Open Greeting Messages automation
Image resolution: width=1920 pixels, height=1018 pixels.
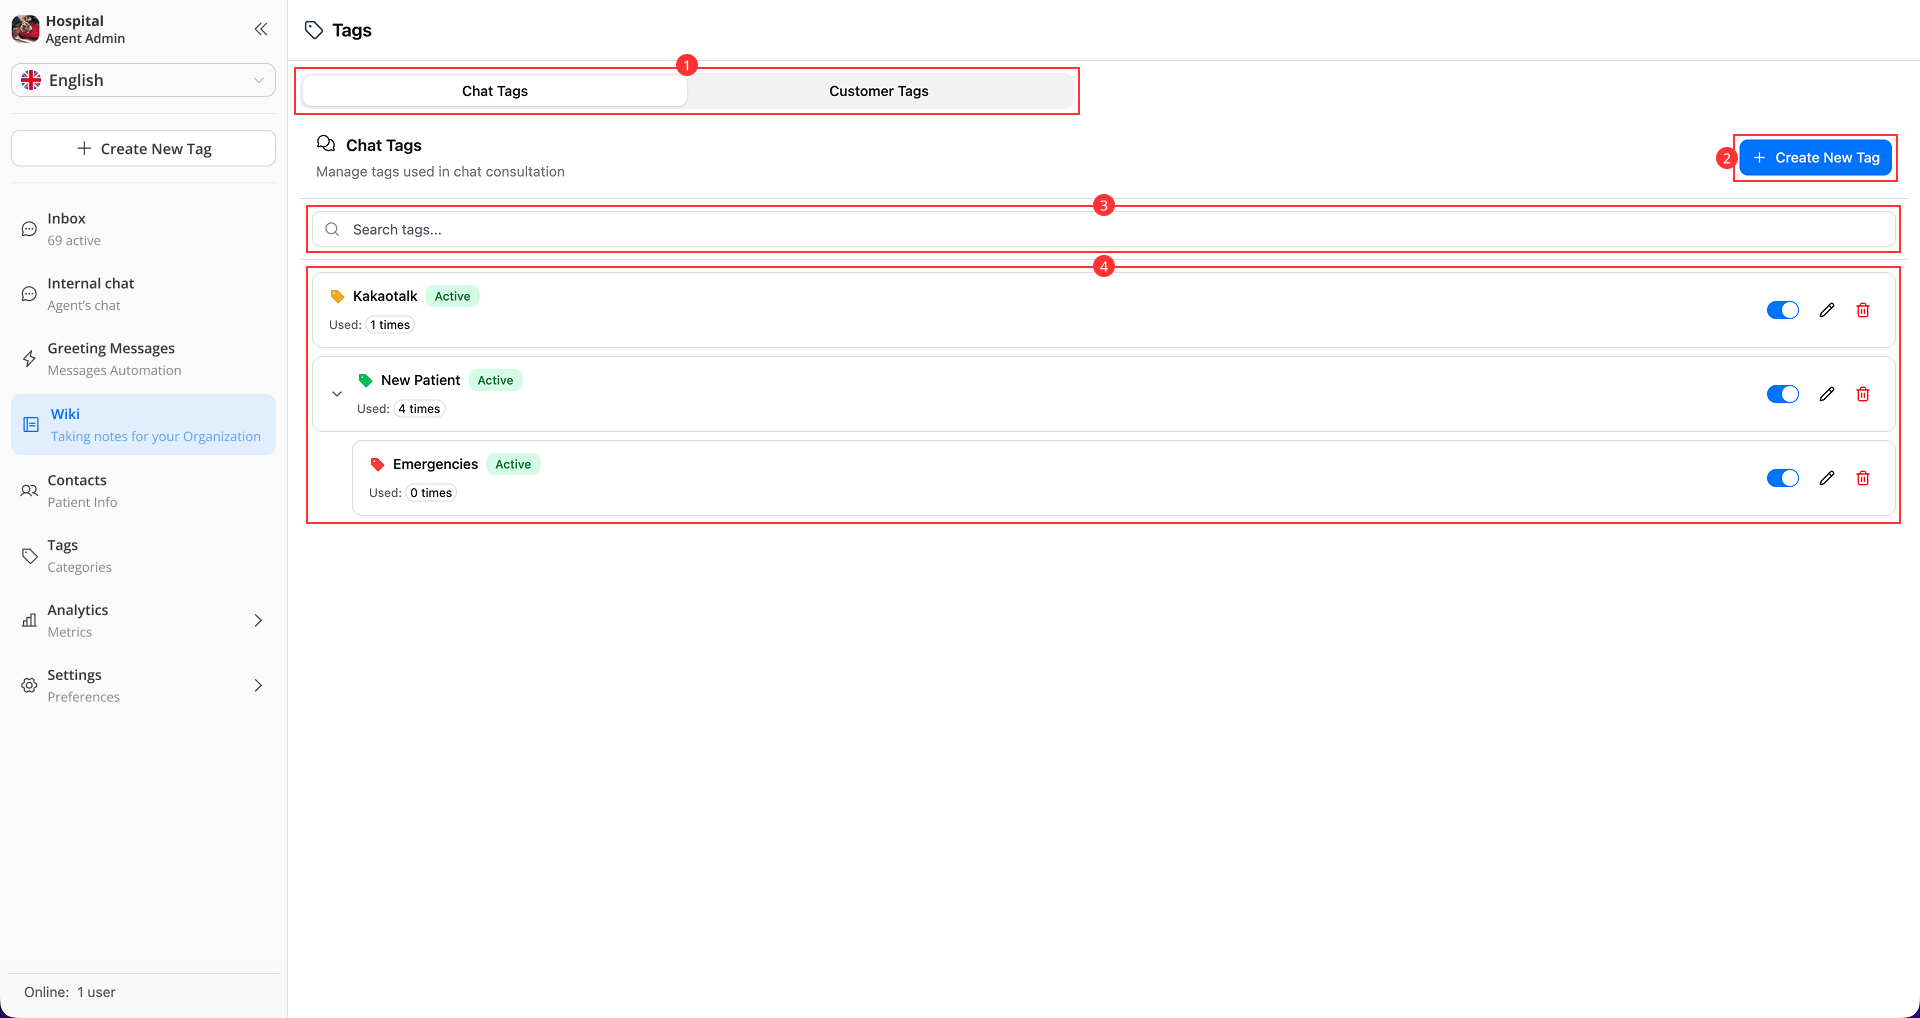click(x=28, y=358)
